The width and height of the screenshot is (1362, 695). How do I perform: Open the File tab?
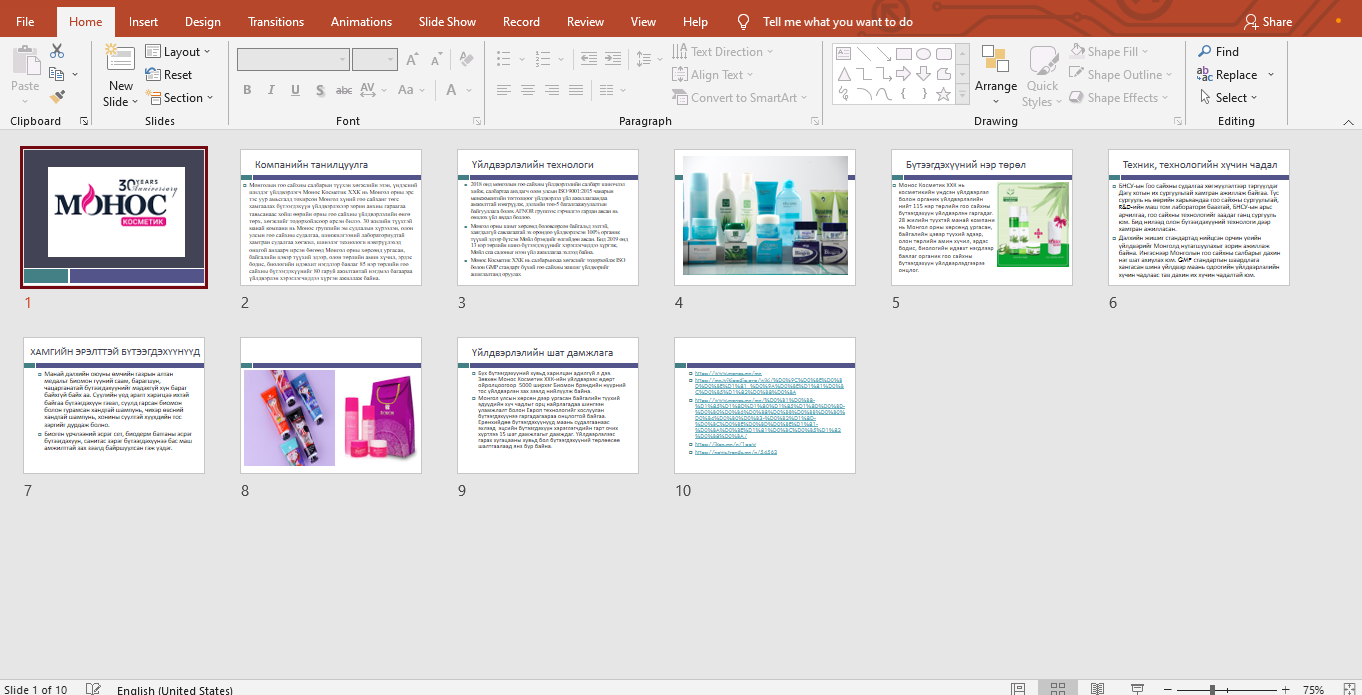point(25,22)
